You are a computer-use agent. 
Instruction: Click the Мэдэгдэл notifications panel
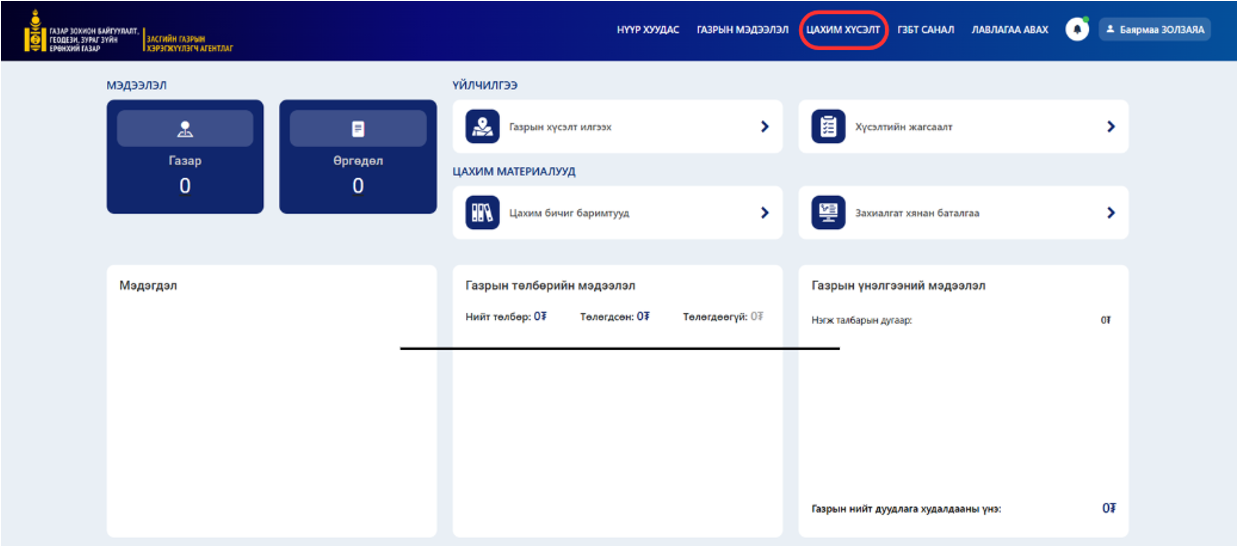click(x=271, y=400)
